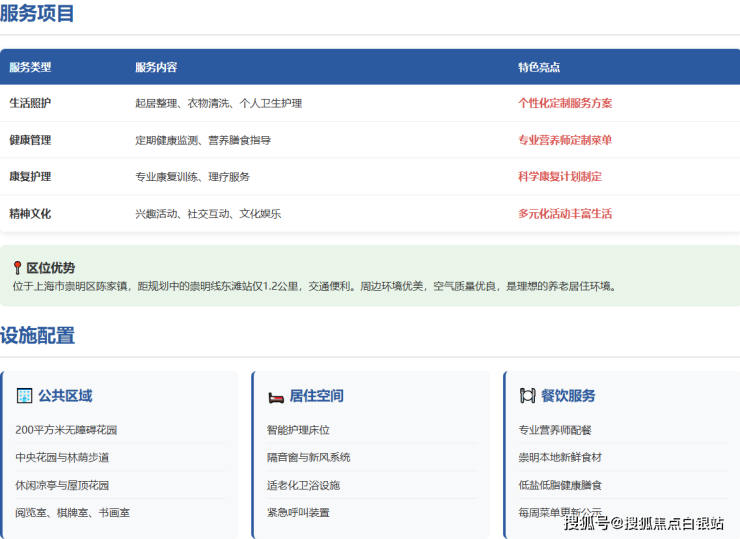The height and width of the screenshot is (539, 740).
Task: Click the building icon next to 公共区域
Action: pos(24,396)
